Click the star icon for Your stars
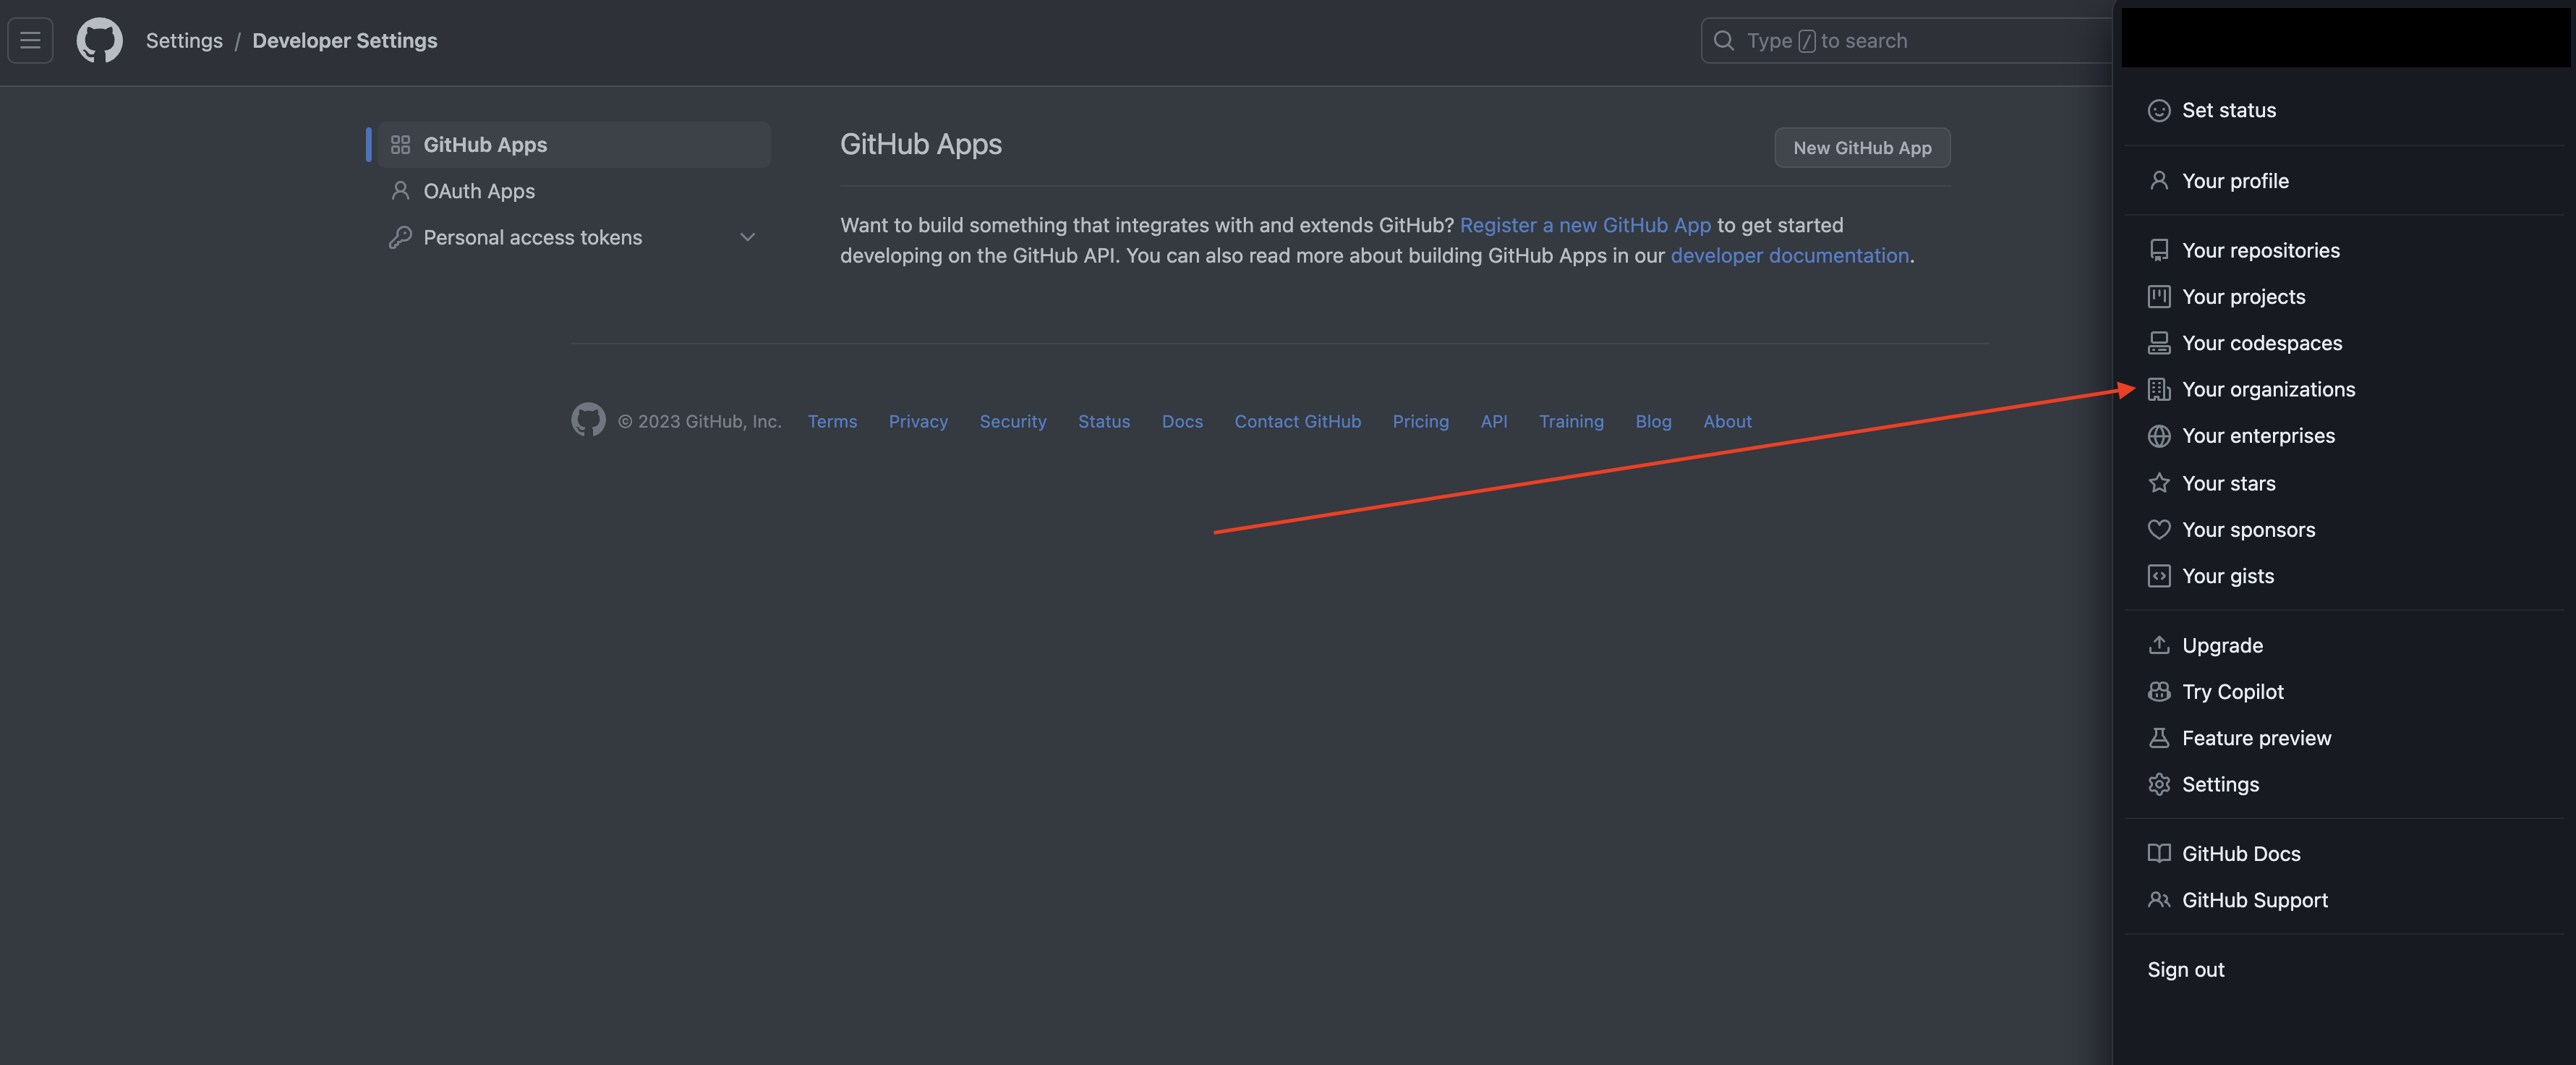This screenshot has height=1065, width=2576. tap(2158, 483)
